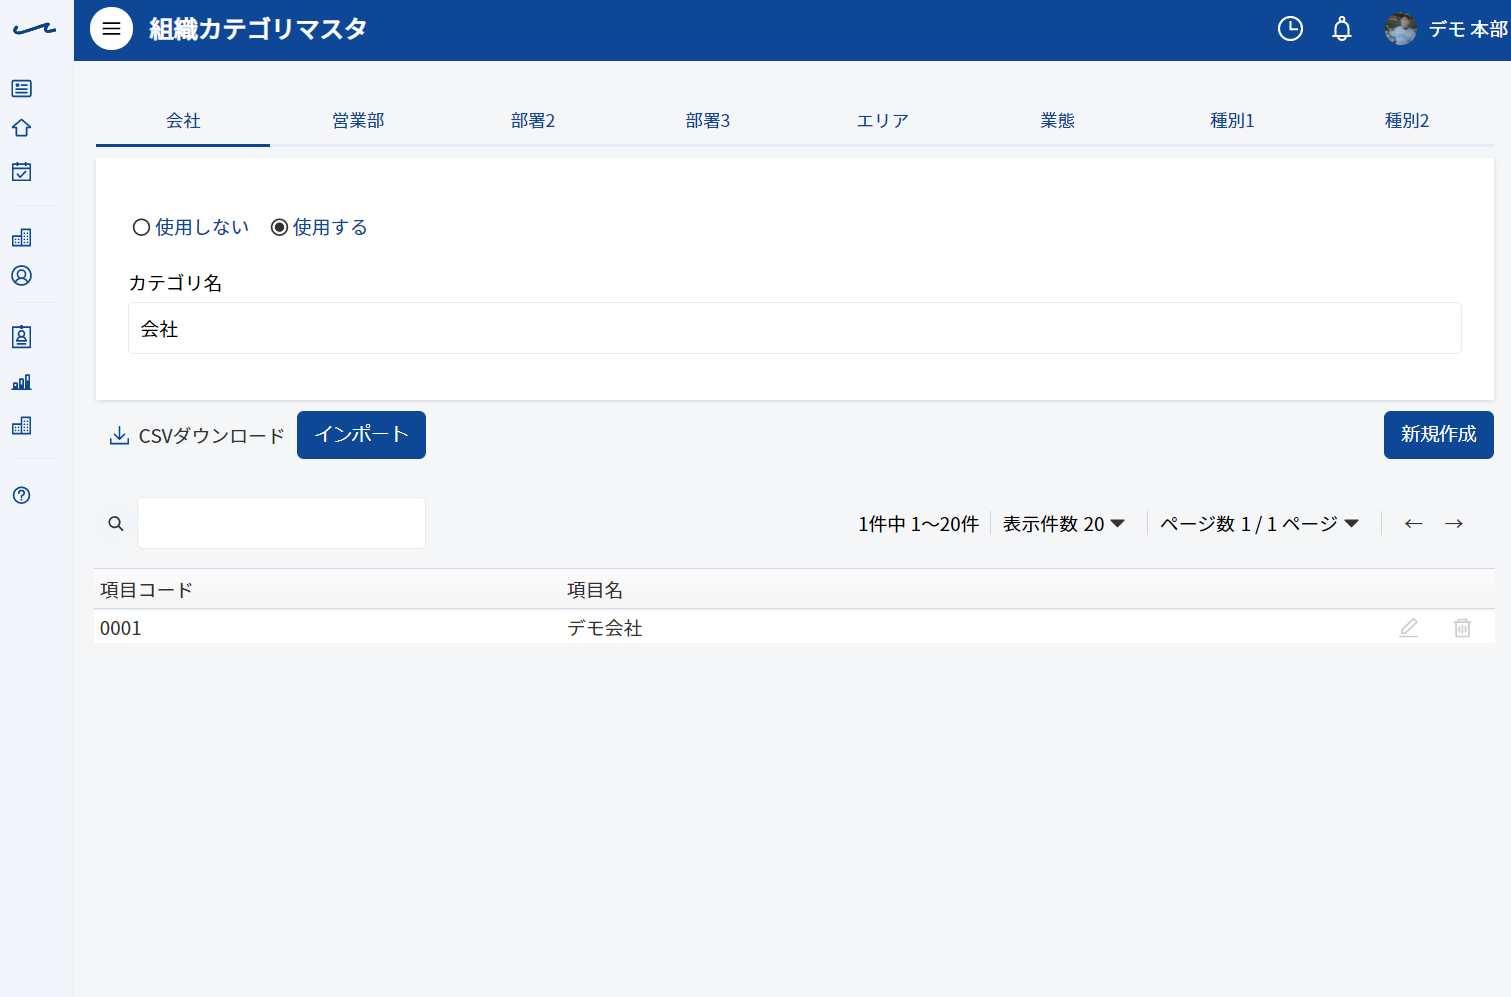Click the 1件中 1〜20件 count text
The image size is (1511, 997).
(918, 523)
